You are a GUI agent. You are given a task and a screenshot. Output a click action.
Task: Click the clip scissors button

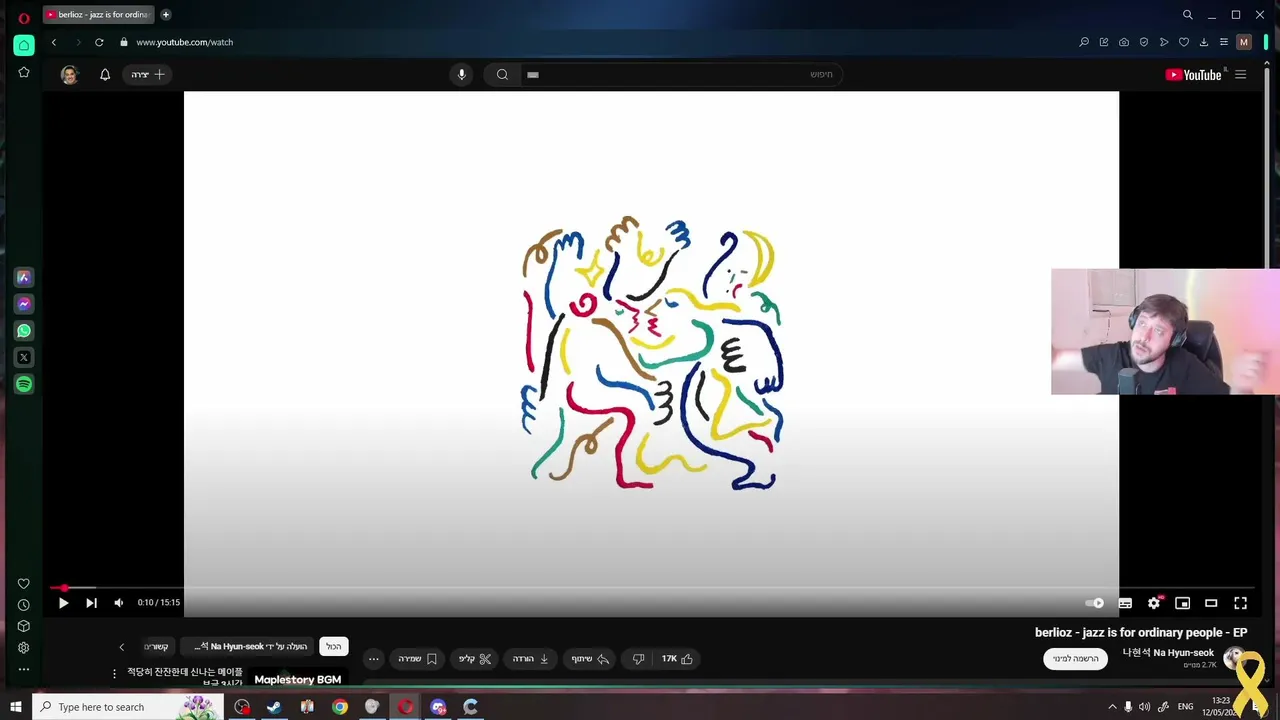click(x=475, y=659)
